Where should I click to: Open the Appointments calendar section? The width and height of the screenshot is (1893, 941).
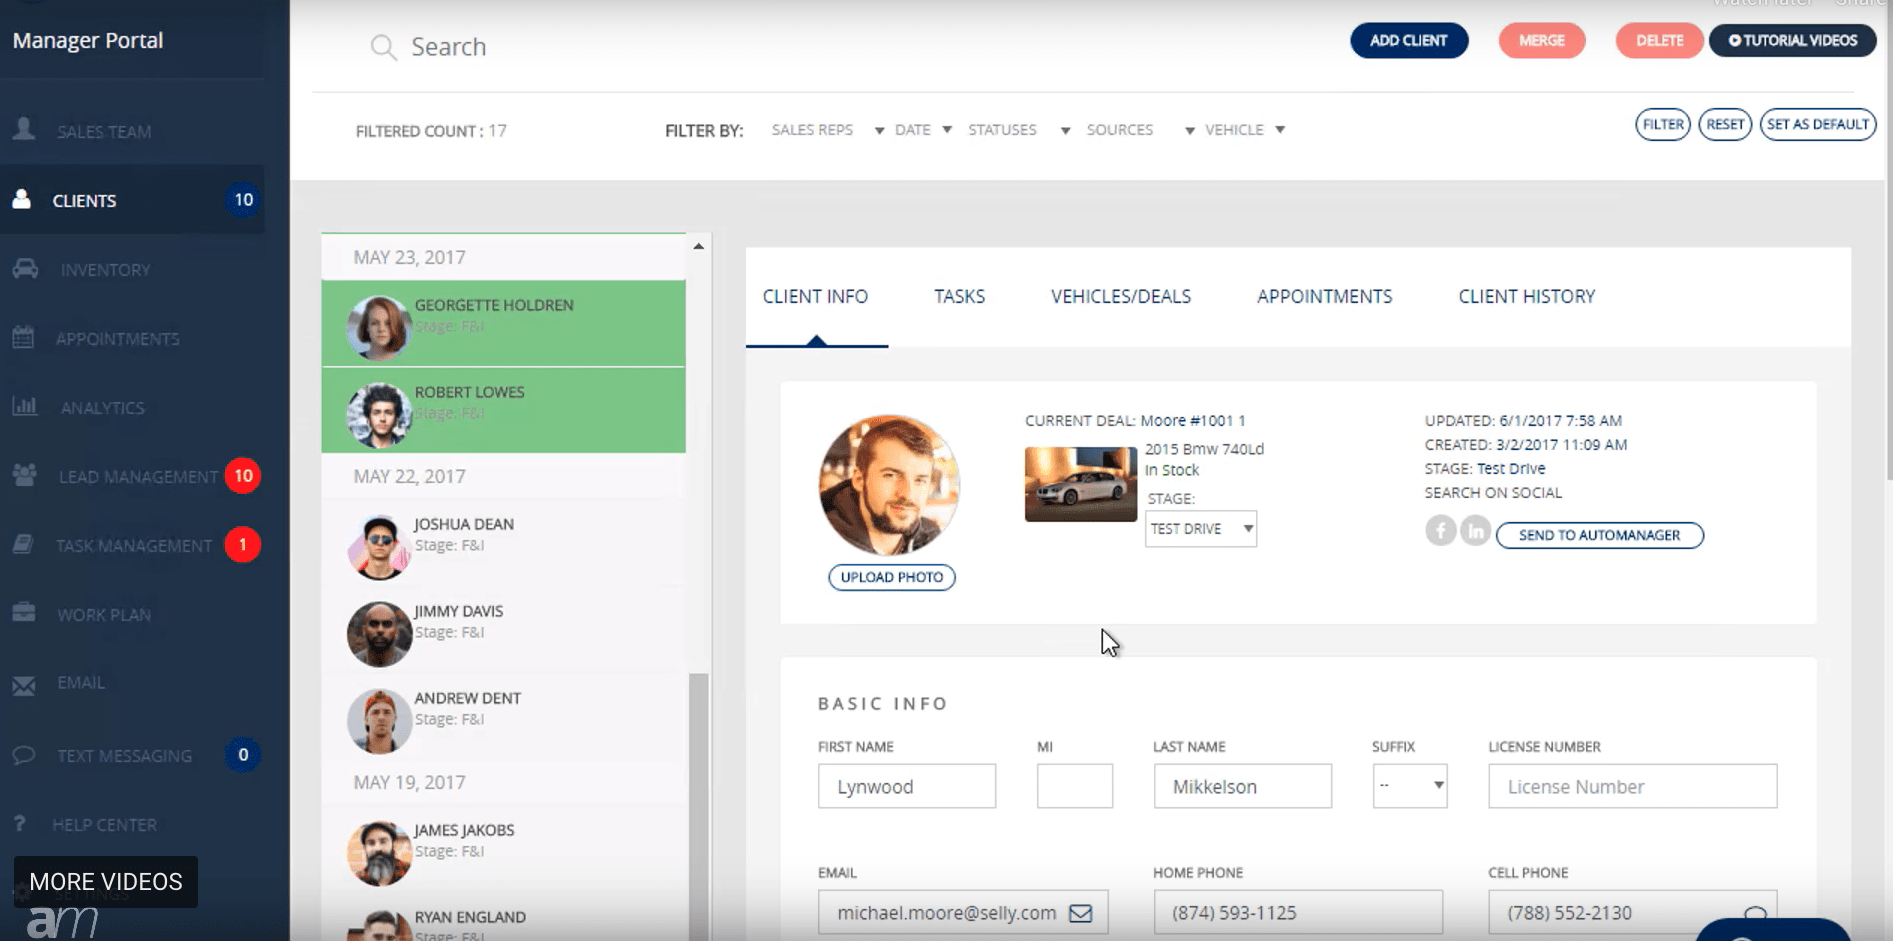117,338
